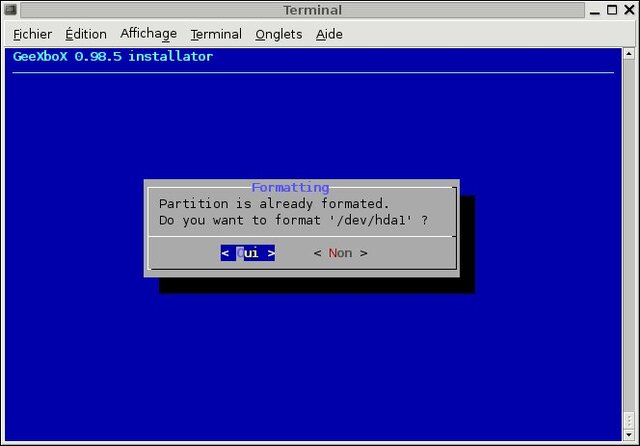Image resolution: width=640 pixels, height=446 pixels.
Task: Click the scrollbar down arrow
Action: (629, 435)
